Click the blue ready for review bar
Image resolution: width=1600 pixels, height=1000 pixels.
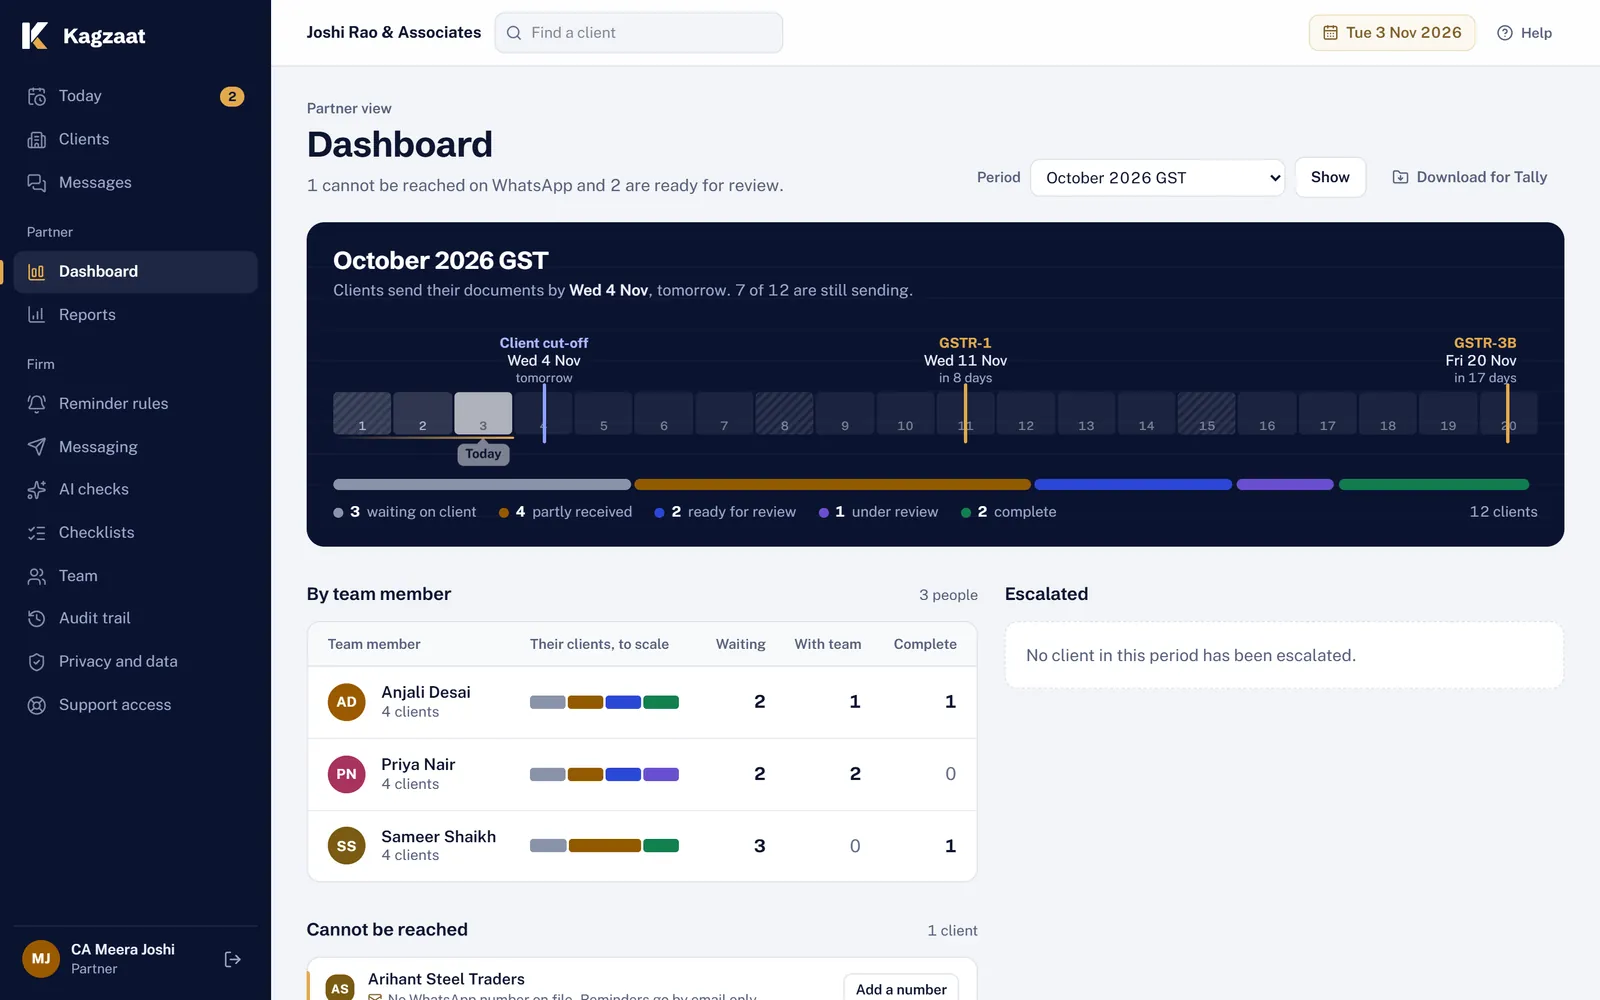[1133, 485]
